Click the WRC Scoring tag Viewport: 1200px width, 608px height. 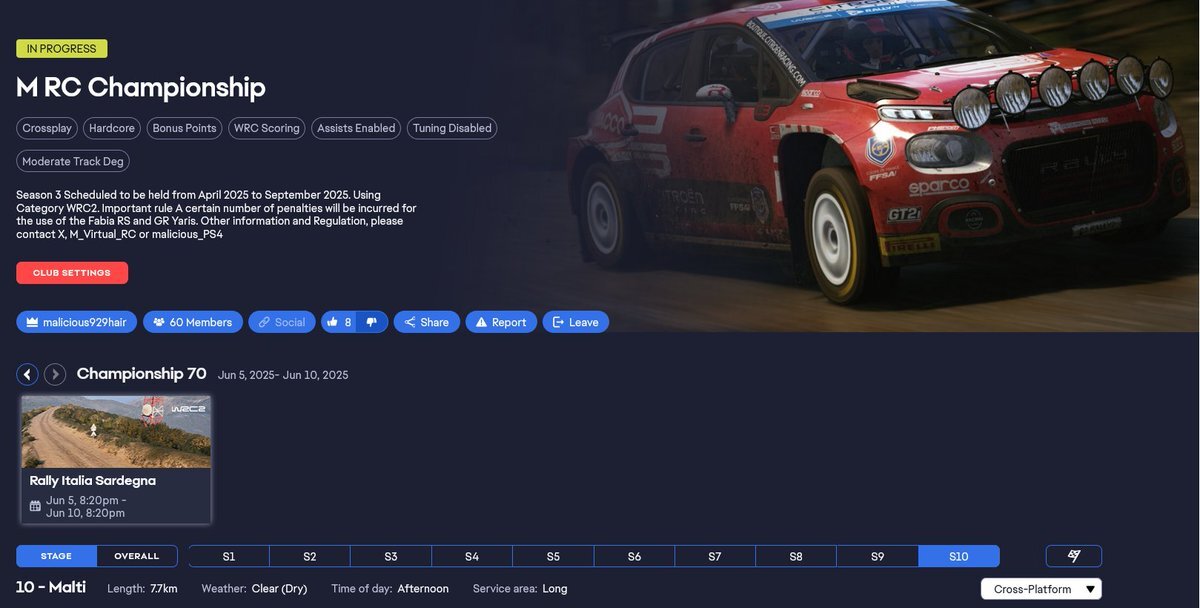[x=267, y=128]
